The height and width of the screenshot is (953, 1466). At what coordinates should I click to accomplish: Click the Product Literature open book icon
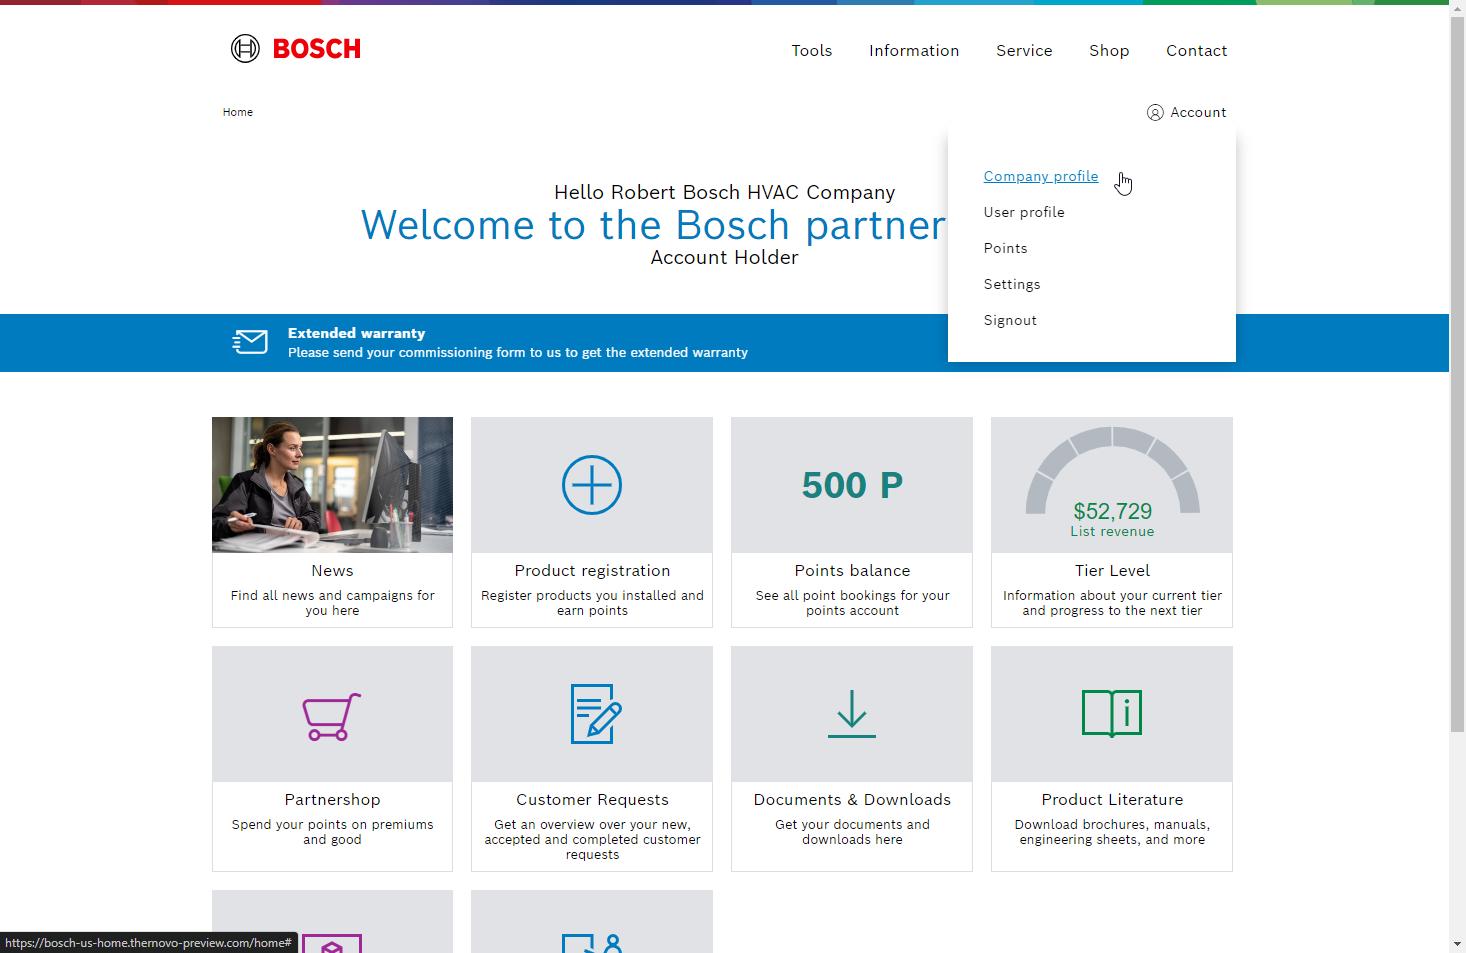(1112, 713)
